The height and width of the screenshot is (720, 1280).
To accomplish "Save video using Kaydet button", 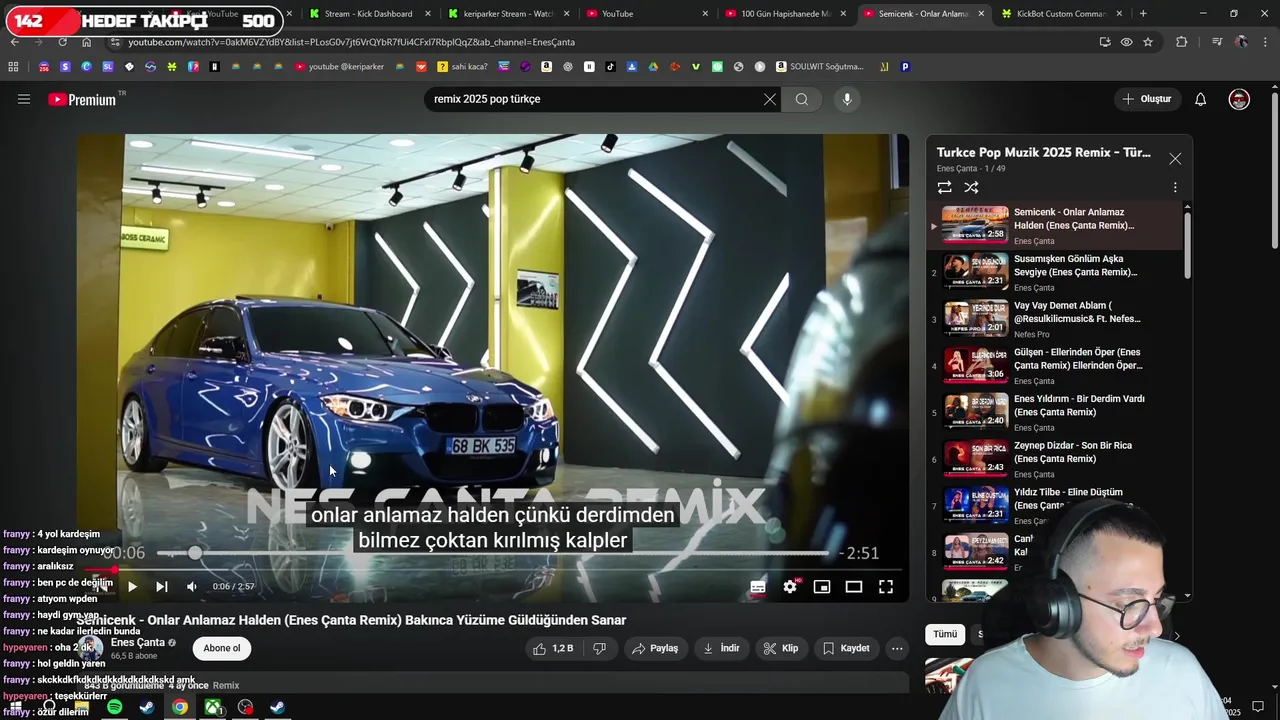I will tap(846, 648).
